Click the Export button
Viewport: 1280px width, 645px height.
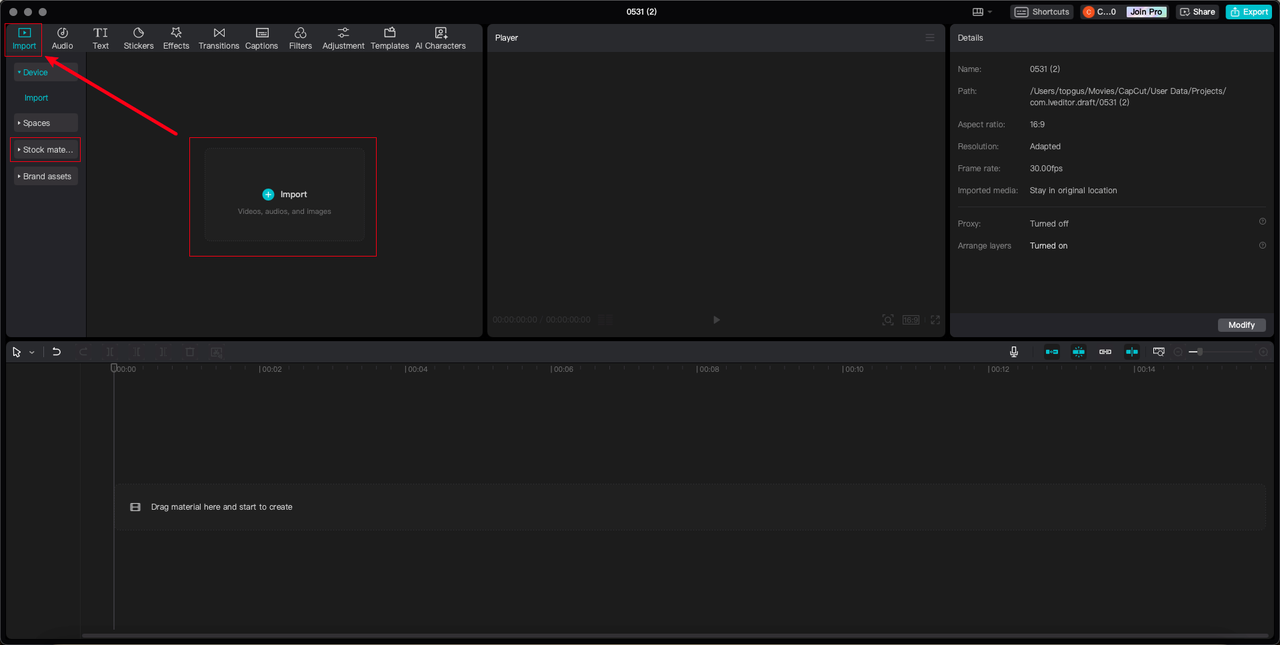click(x=1249, y=12)
